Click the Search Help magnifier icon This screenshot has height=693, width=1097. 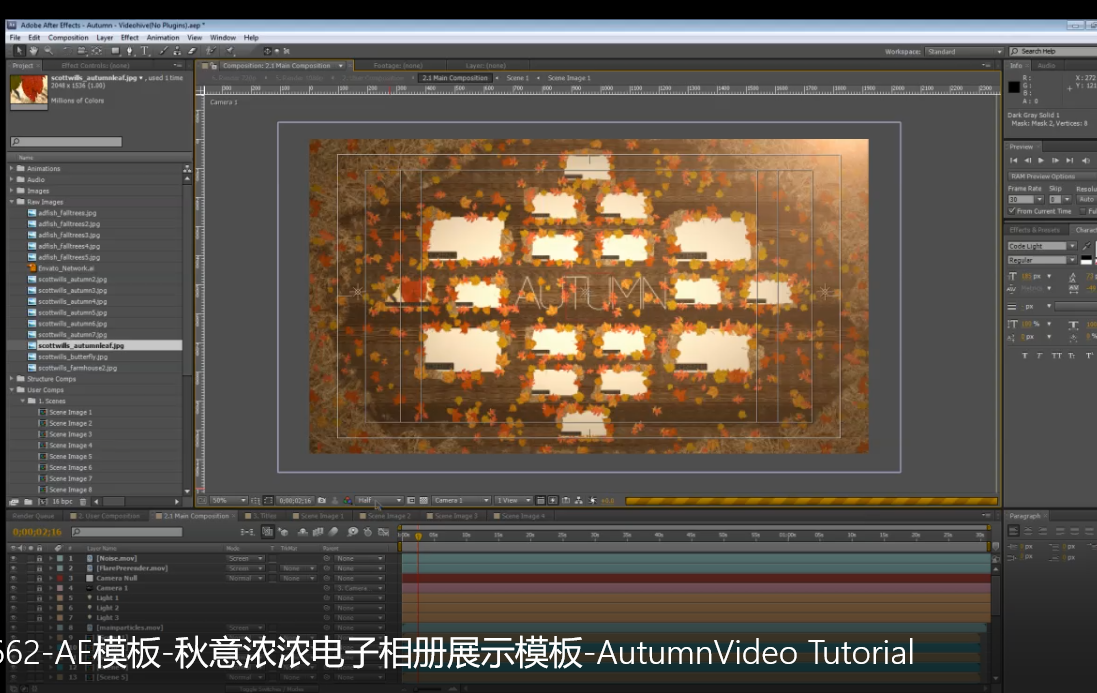coord(1014,51)
